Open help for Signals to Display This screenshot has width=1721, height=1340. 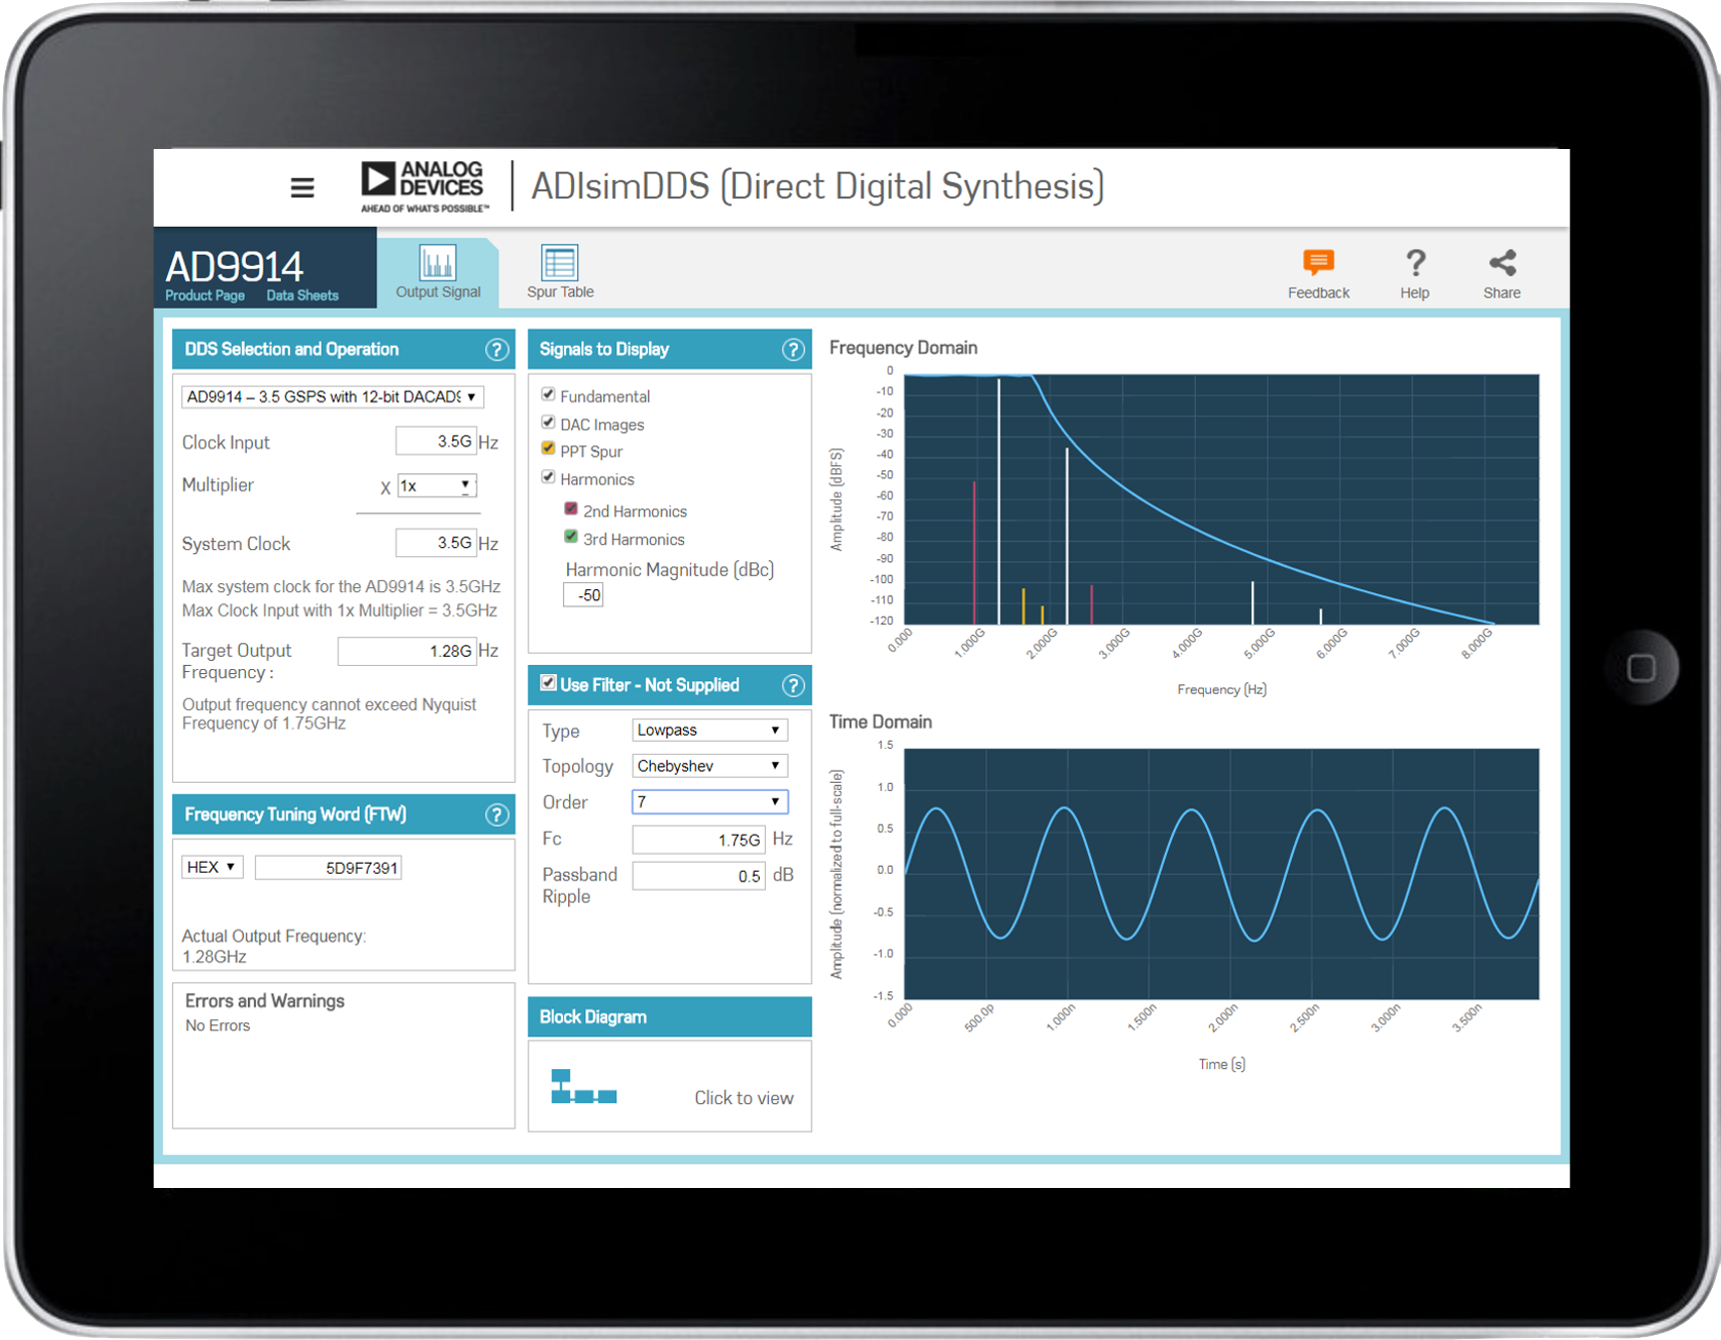coord(793,349)
